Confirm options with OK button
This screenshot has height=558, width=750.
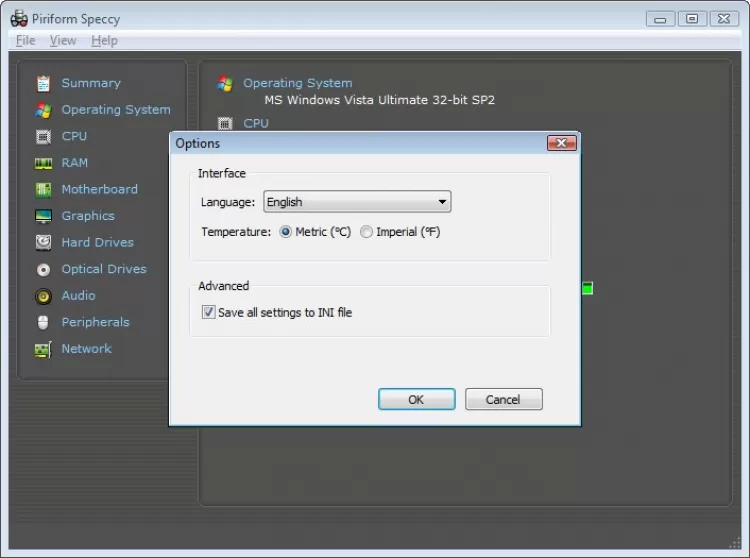tap(417, 399)
